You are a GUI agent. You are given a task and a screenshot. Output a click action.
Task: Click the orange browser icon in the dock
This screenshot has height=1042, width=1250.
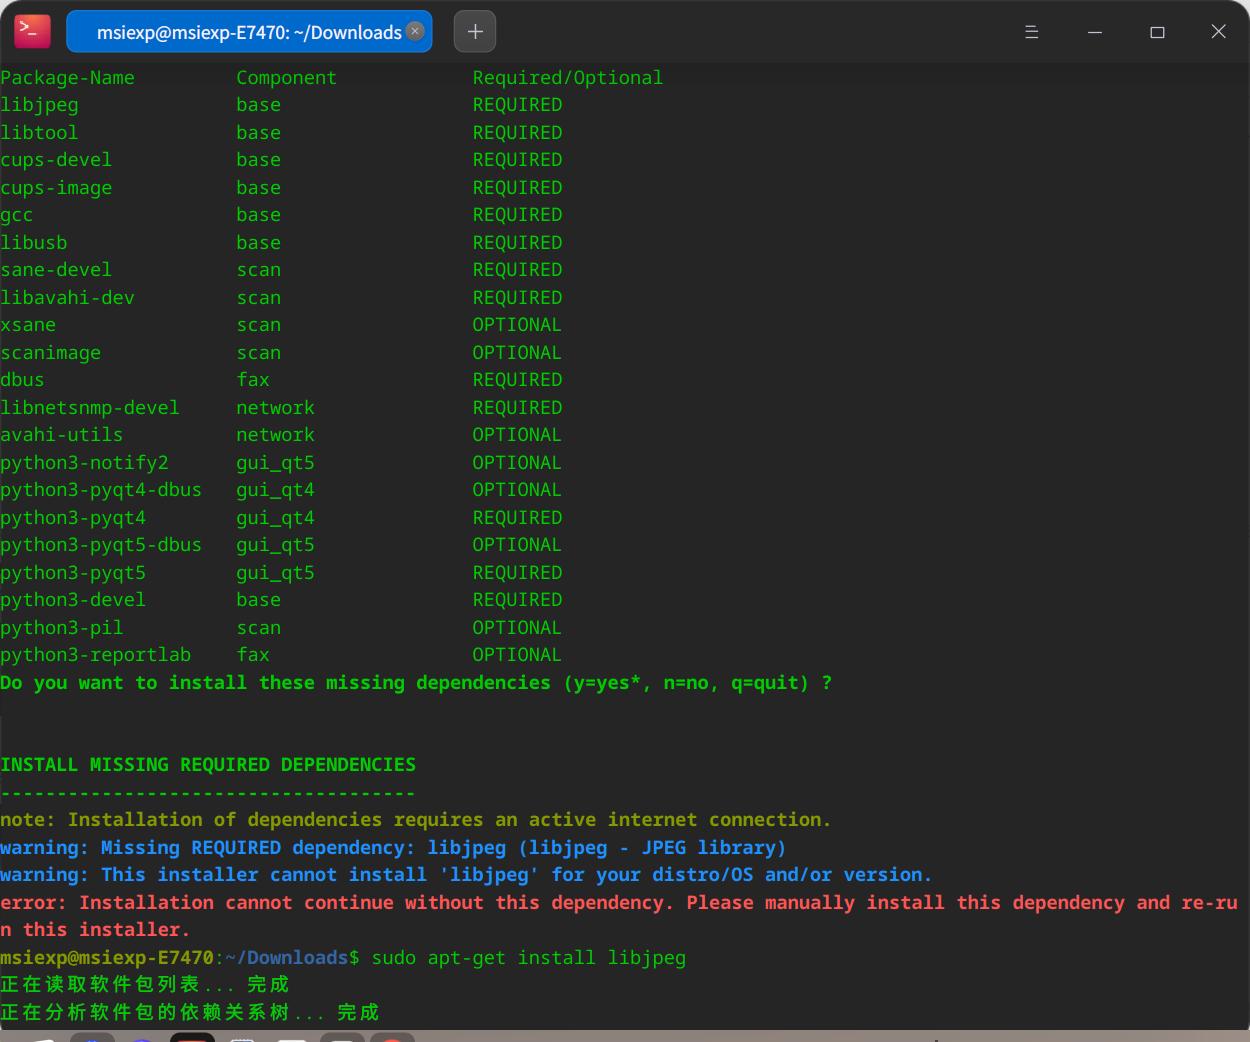click(391, 1037)
